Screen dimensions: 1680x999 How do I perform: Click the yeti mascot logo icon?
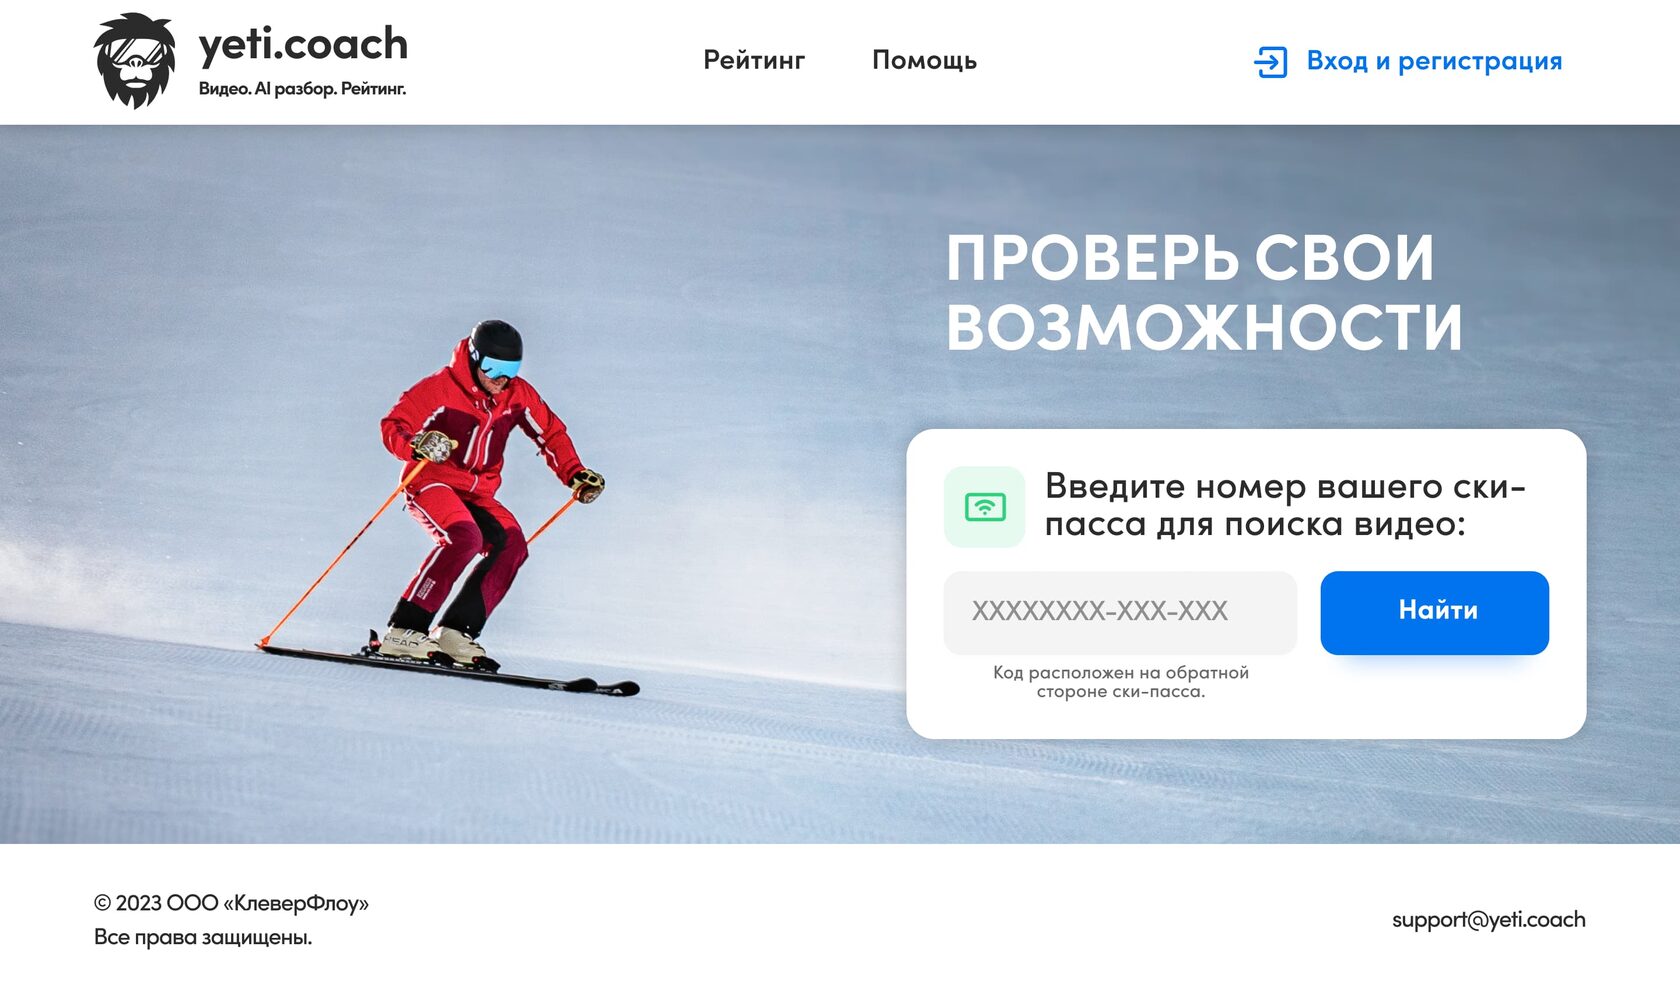click(x=134, y=60)
